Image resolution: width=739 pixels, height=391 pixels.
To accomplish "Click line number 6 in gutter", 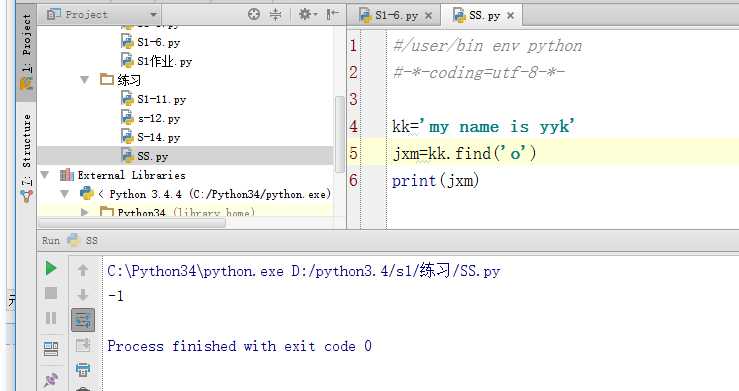I will point(353,180).
